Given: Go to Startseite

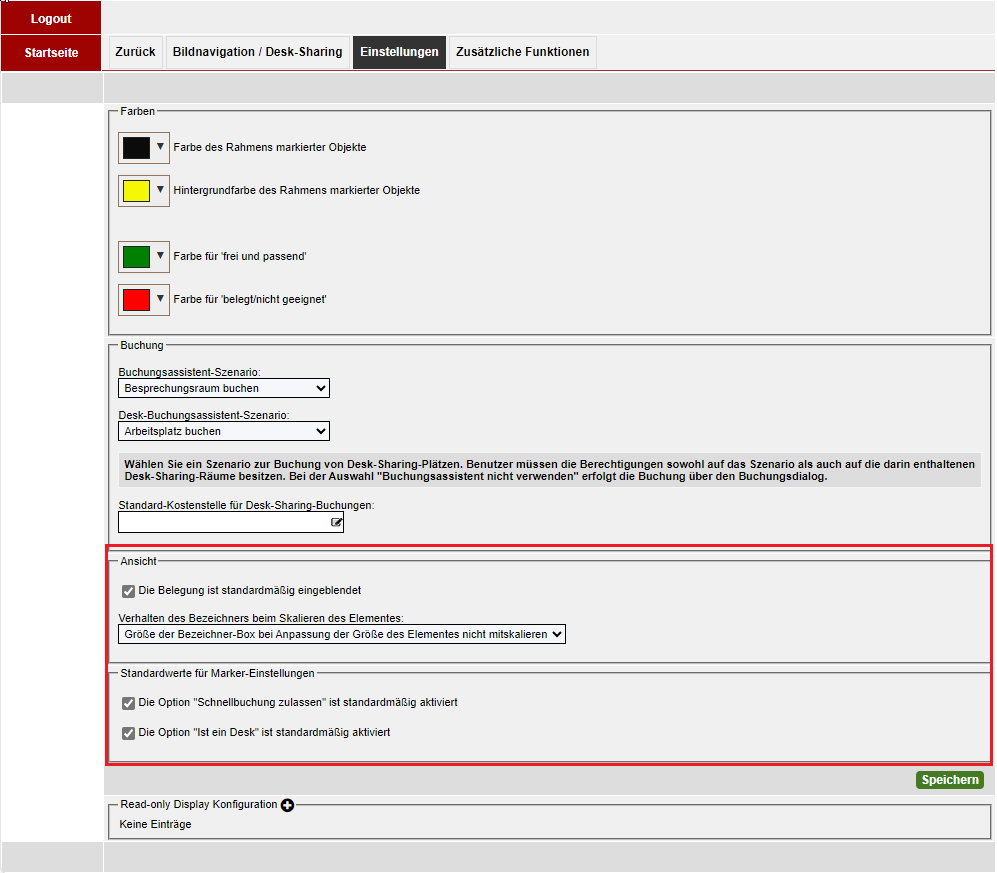Looking at the screenshot, I should [51, 53].
